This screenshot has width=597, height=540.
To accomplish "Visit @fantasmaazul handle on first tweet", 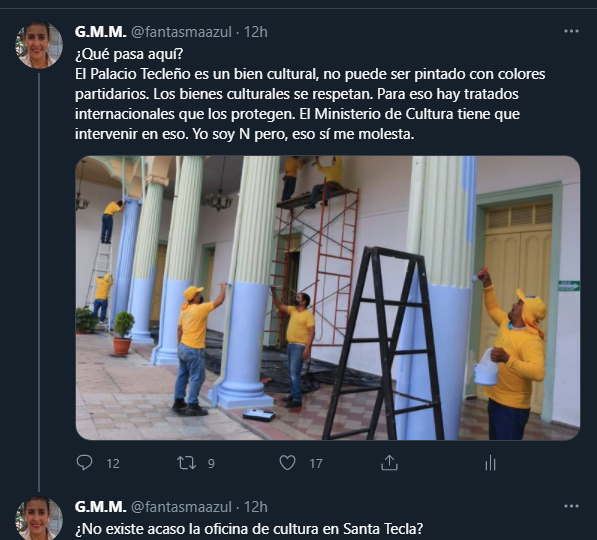I will [181, 32].
